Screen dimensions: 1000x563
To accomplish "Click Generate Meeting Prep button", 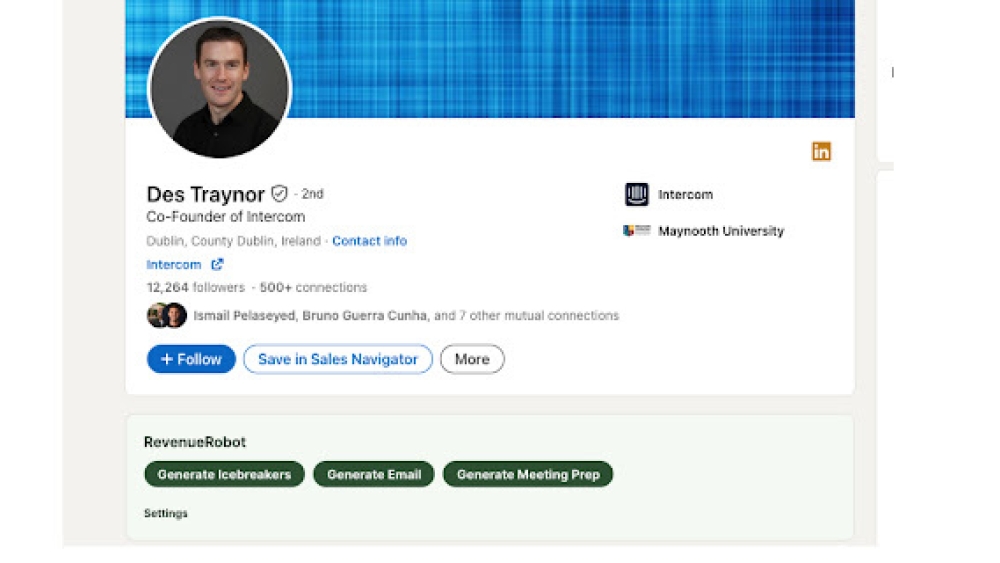I will coord(528,474).
